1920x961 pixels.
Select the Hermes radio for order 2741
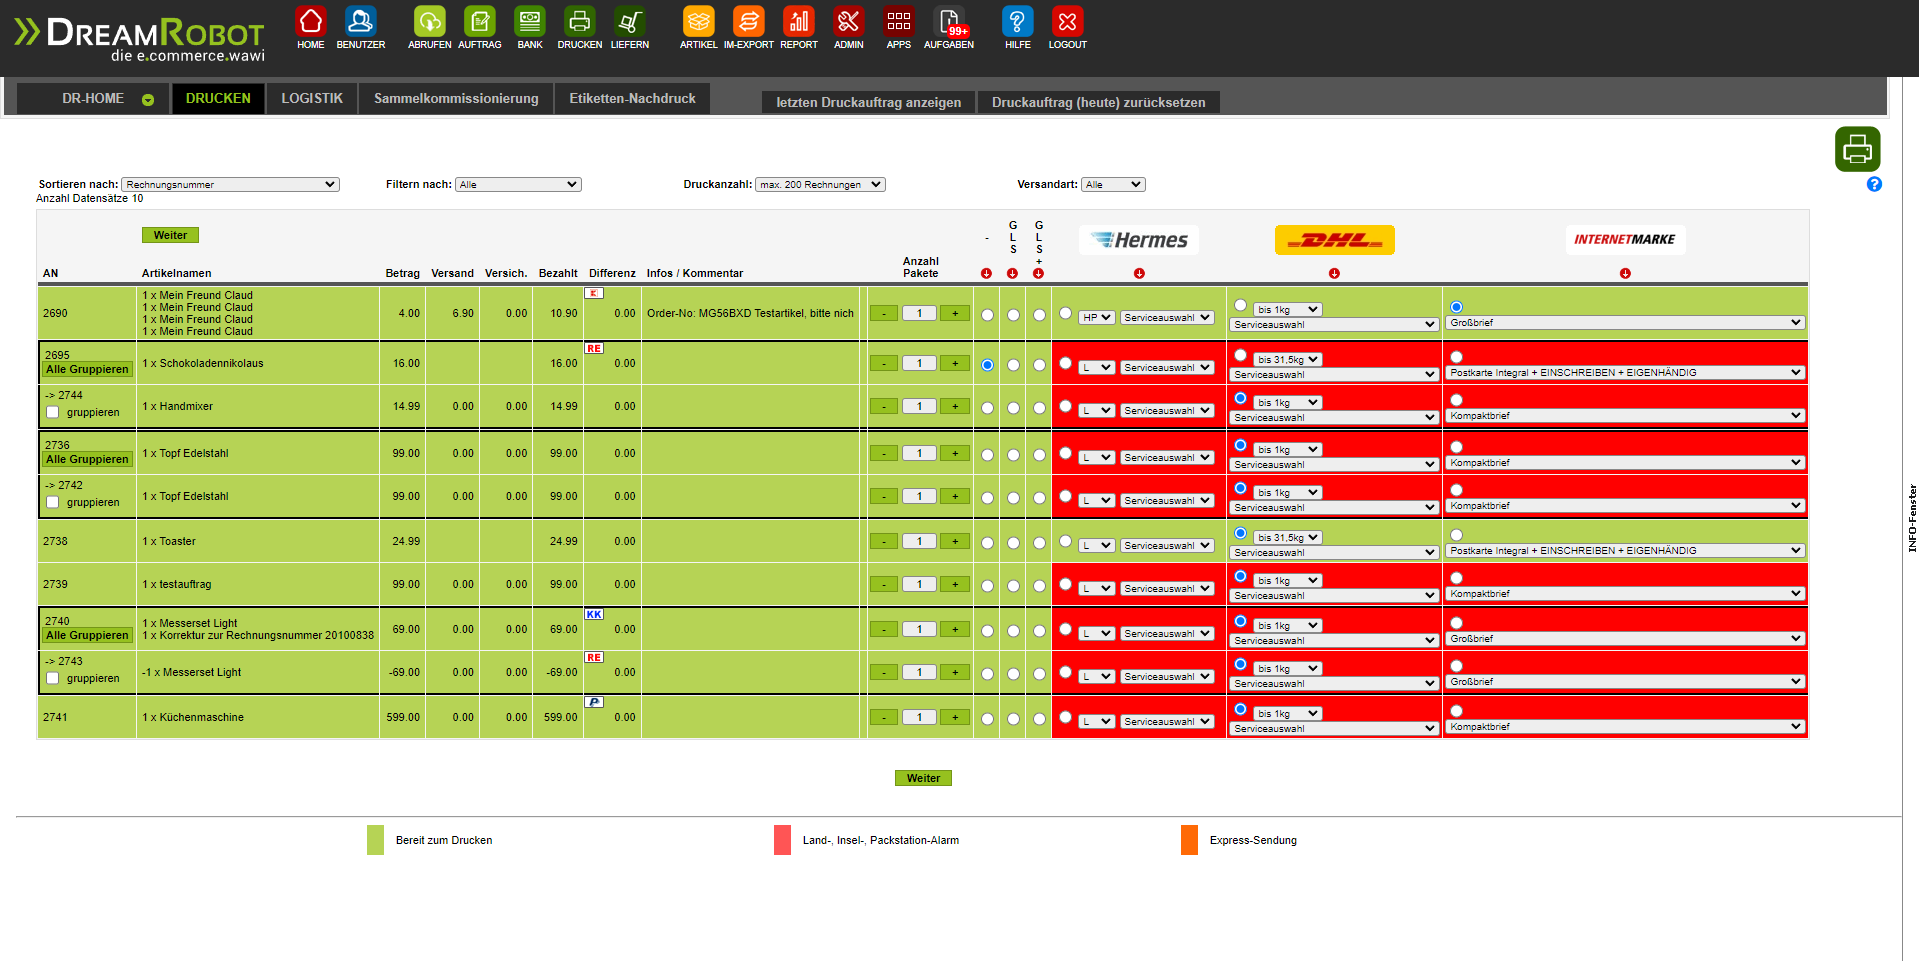pyautogui.click(x=1065, y=717)
